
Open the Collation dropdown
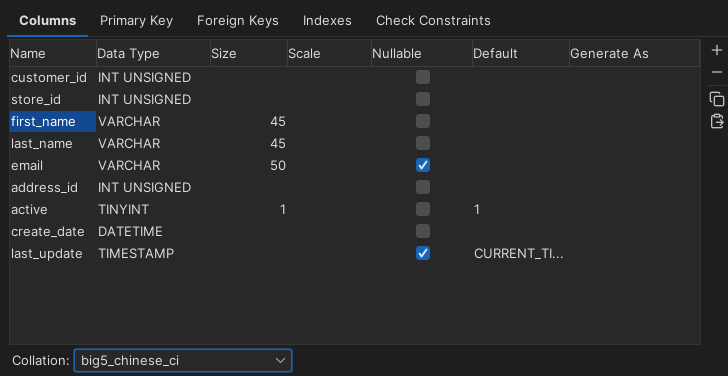click(182, 361)
